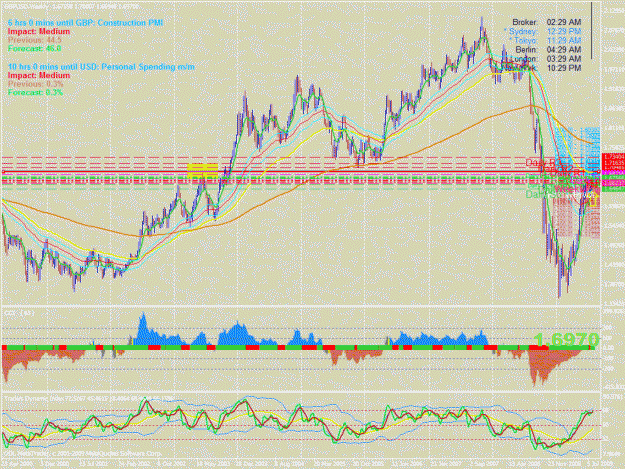
Task: Select the 'Previous: 0.3%' value
Action: (x=35, y=84)
